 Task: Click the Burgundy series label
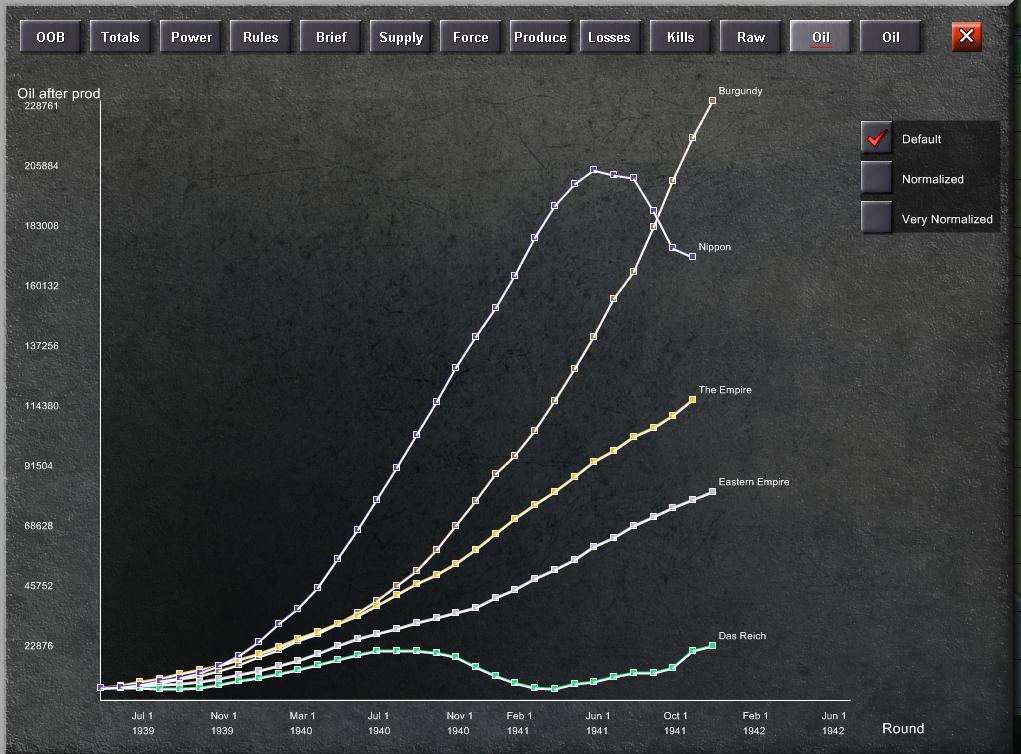point(740,91)
